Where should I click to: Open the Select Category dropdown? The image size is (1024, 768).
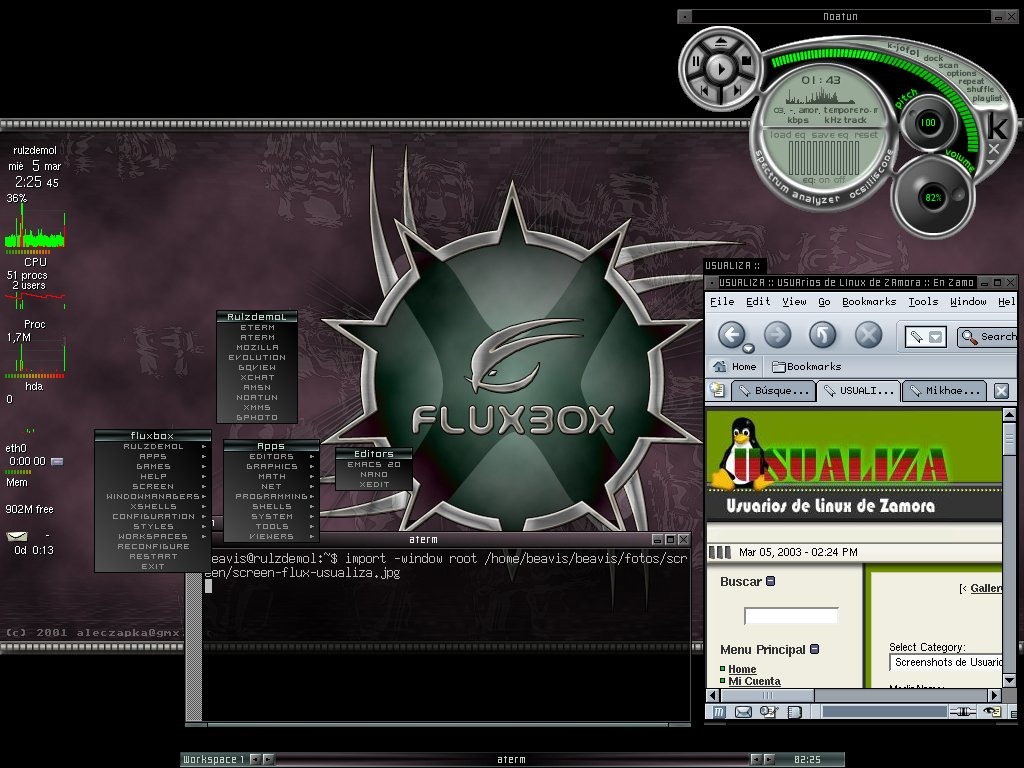tap(946, 662)
